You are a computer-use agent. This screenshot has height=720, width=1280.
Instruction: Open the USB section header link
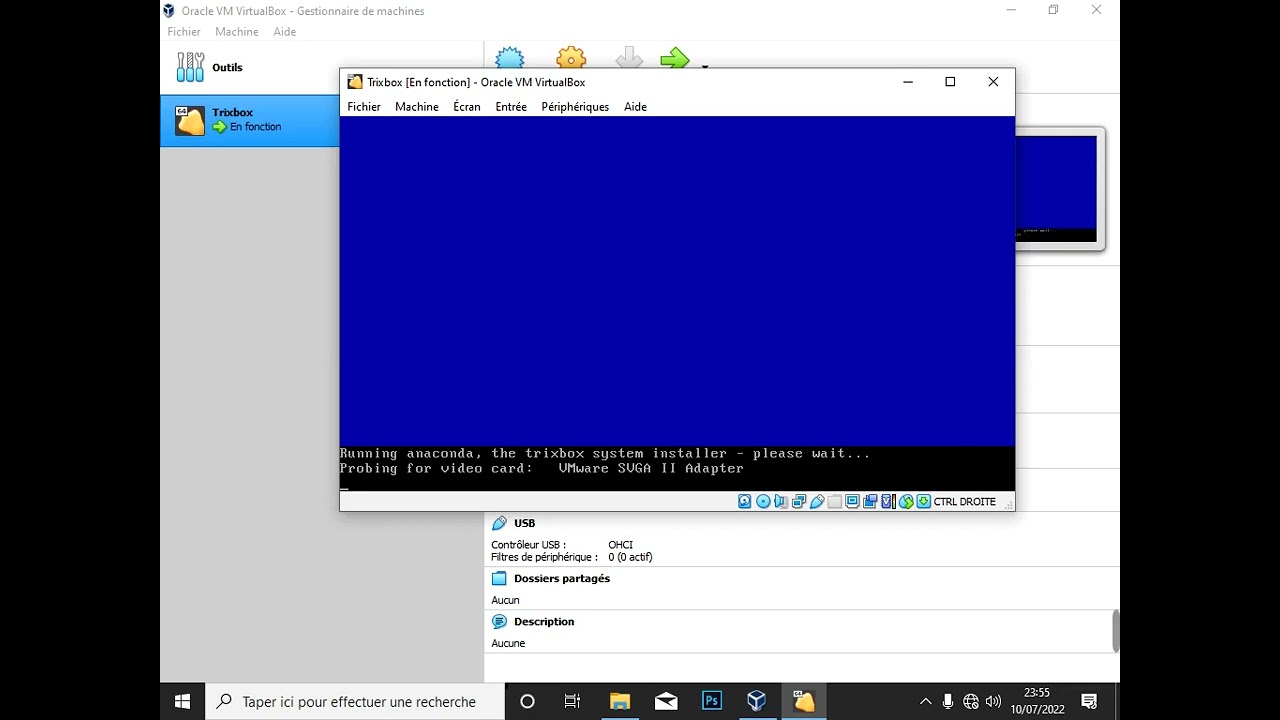[525, 523]
